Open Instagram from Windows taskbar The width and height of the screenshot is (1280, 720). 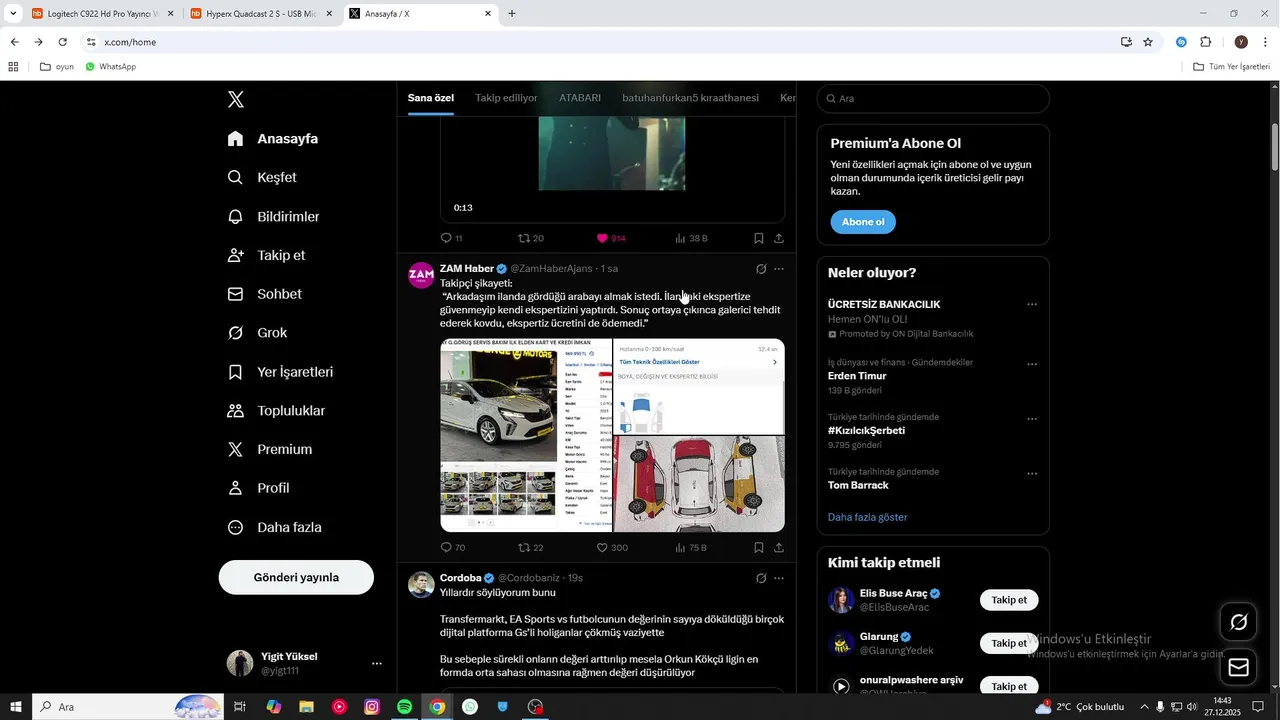(372, 707)
